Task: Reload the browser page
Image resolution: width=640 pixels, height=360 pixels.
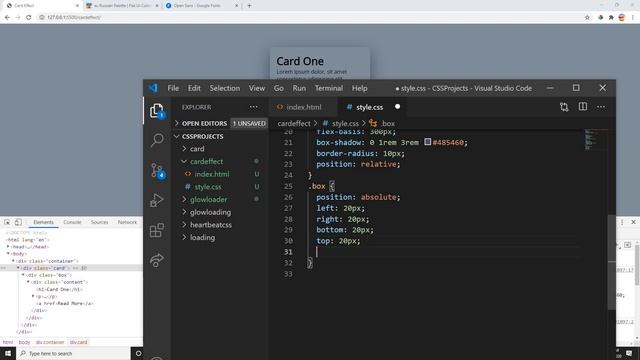Action: point(29,18)
